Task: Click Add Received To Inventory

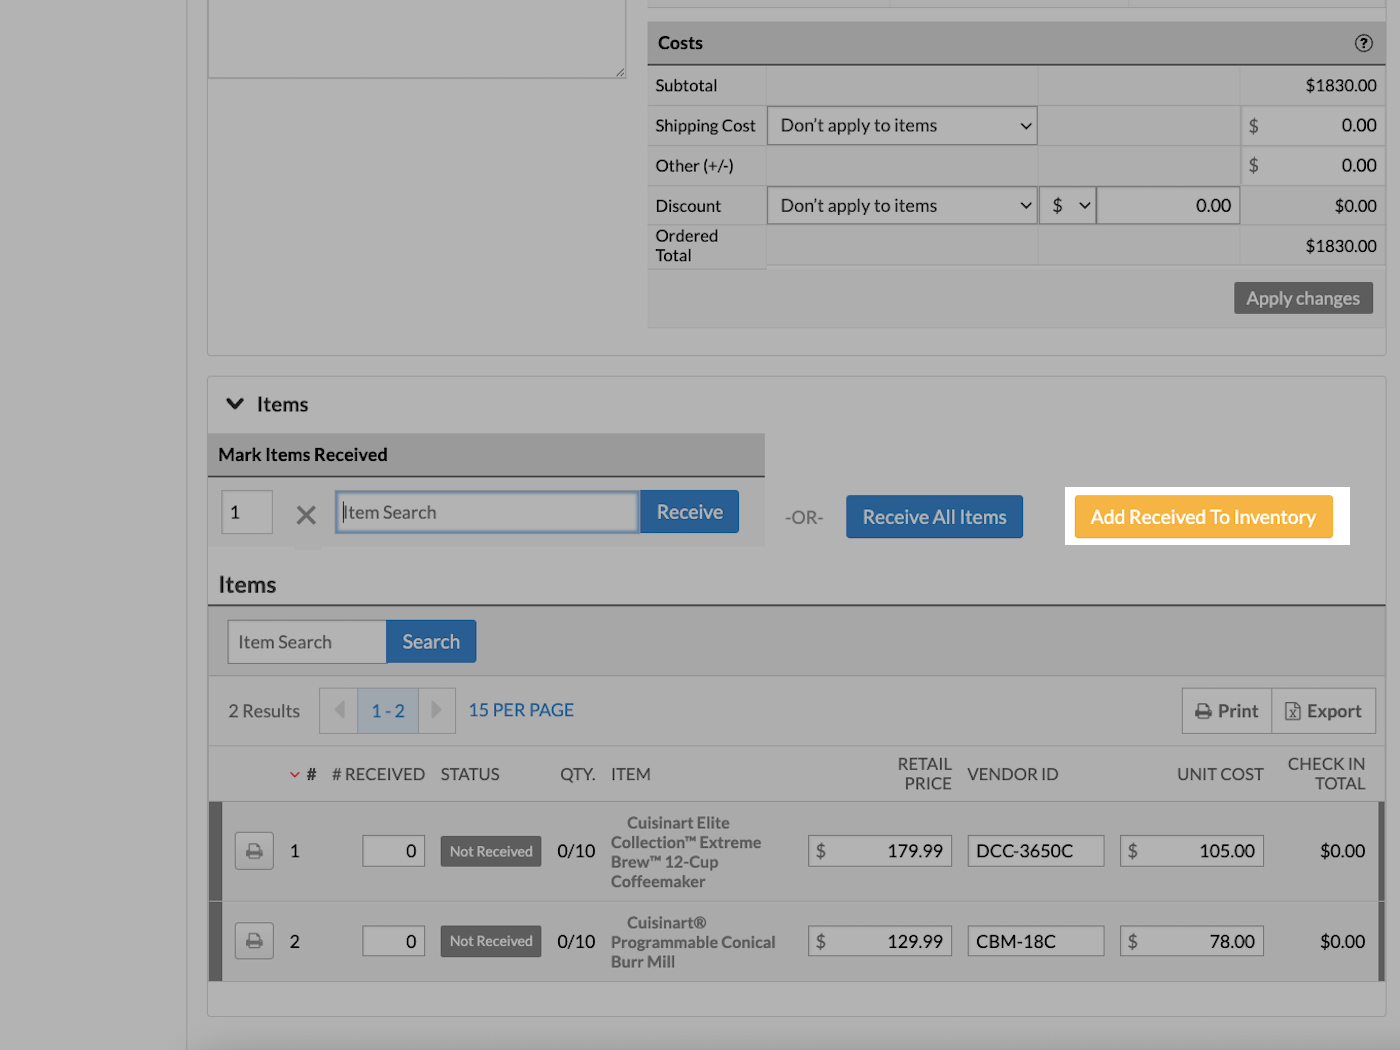Action: pyautogui.click(x=1202, y=517)
